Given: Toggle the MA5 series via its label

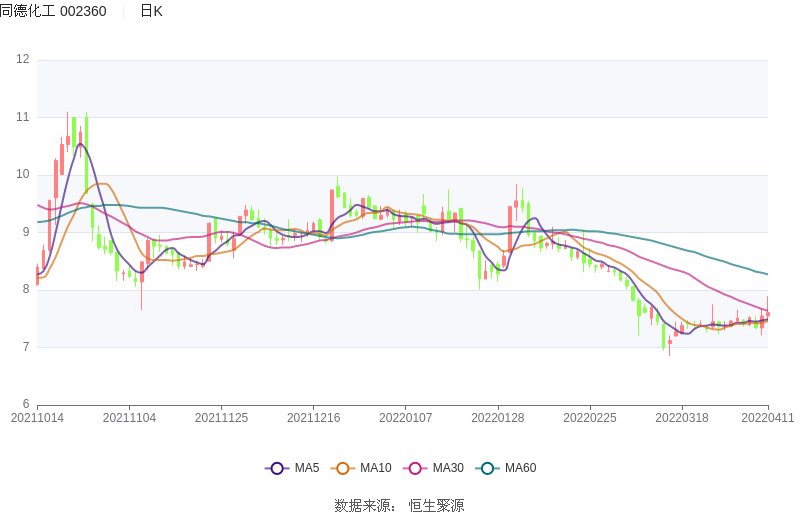Looking at the screenshot, I should (x=307, y=468).
